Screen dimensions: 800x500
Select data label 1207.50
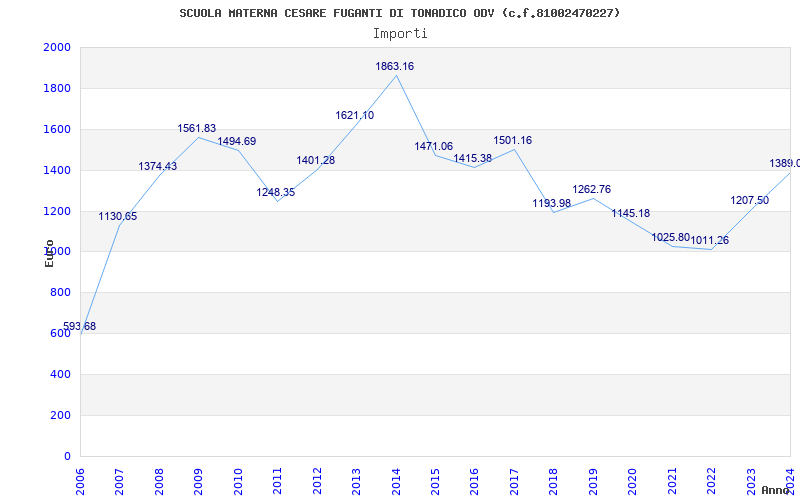pyautogui.click(x=749, y=201)
